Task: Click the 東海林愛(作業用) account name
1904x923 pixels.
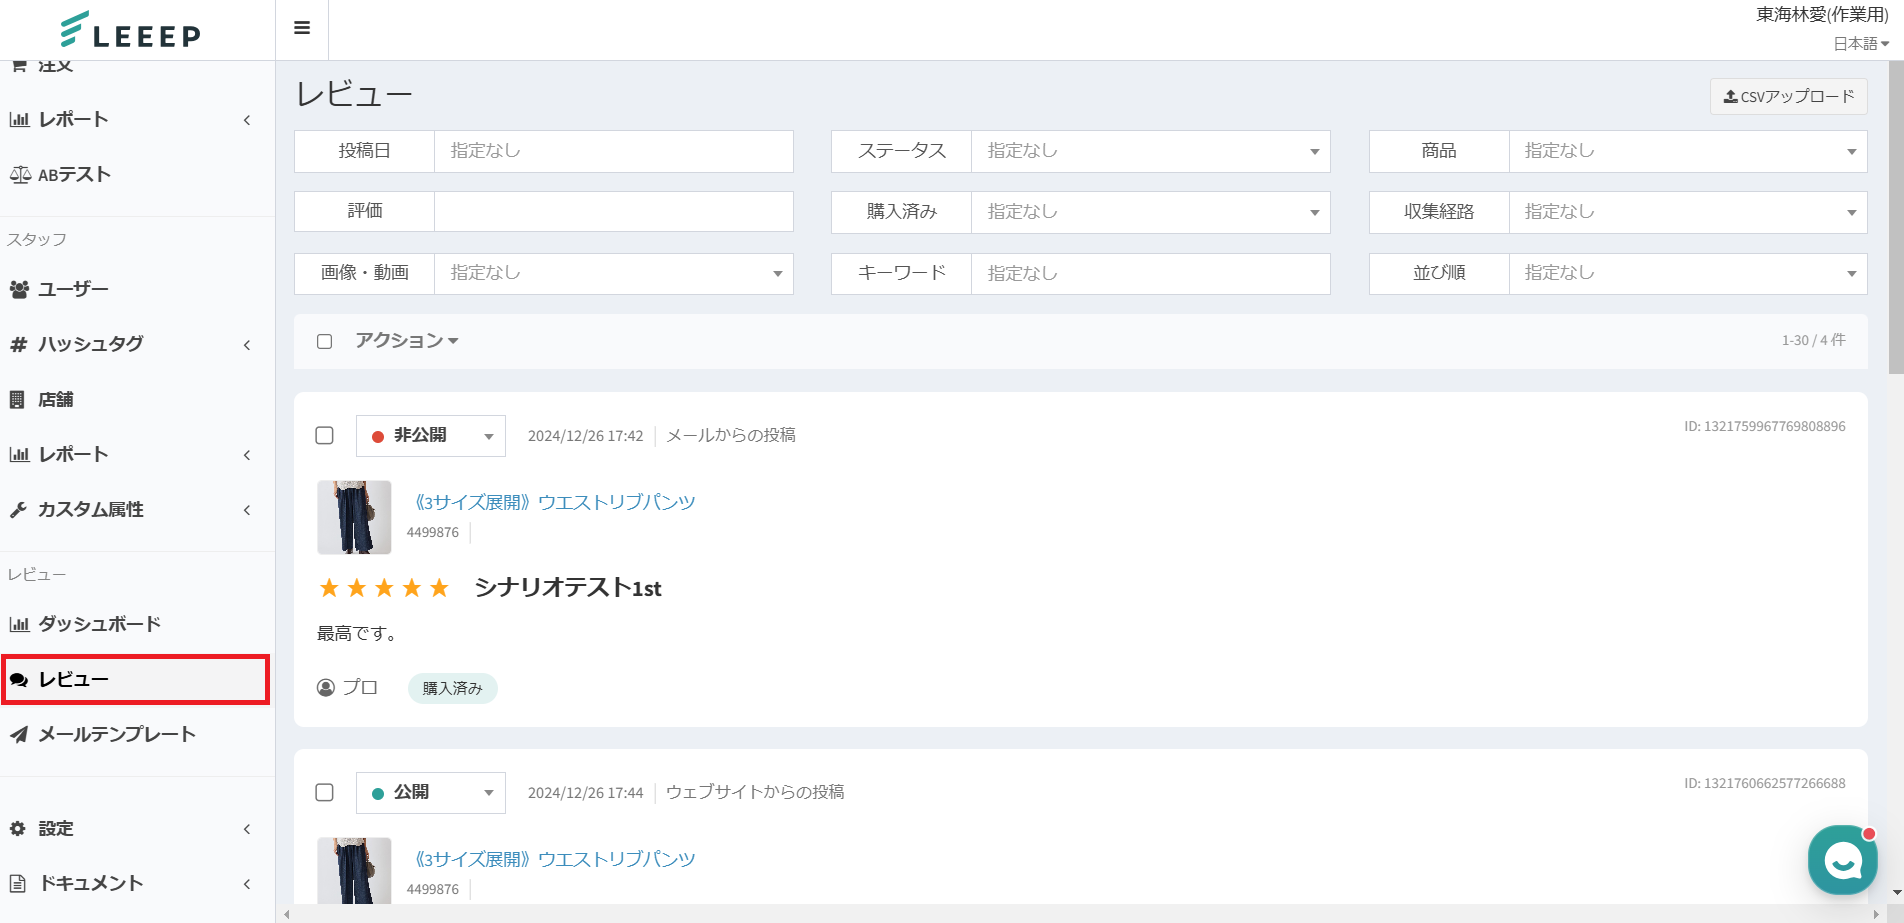Action: pyautogui.click(x=1822, y=15)
